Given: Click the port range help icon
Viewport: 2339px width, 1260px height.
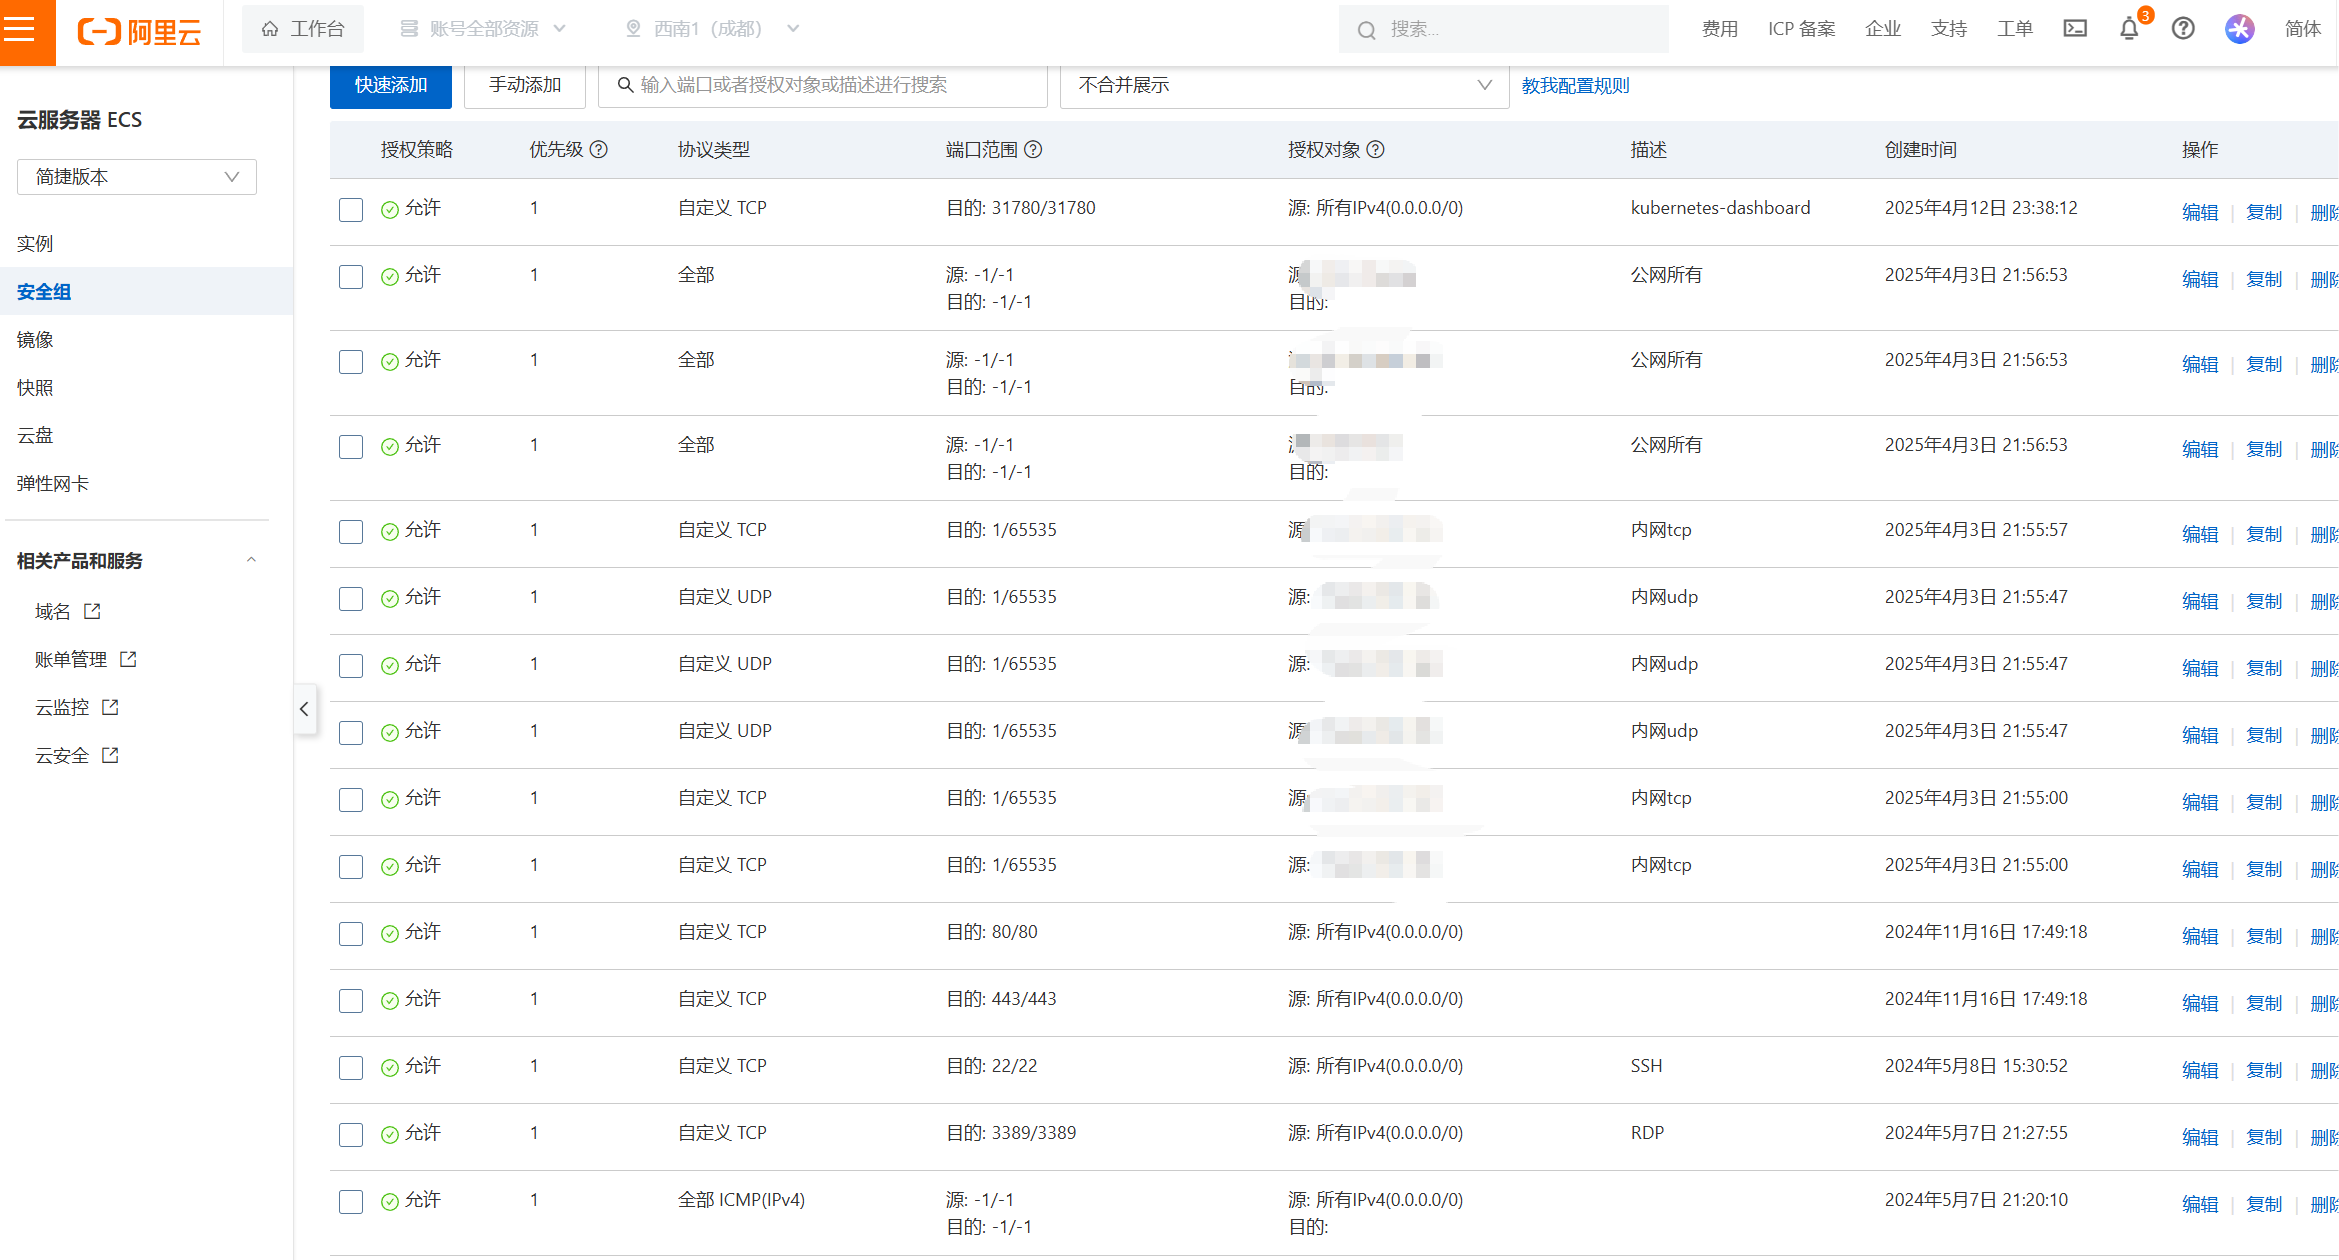Looking at the screenshot, I should click(x=1034, y=150).
